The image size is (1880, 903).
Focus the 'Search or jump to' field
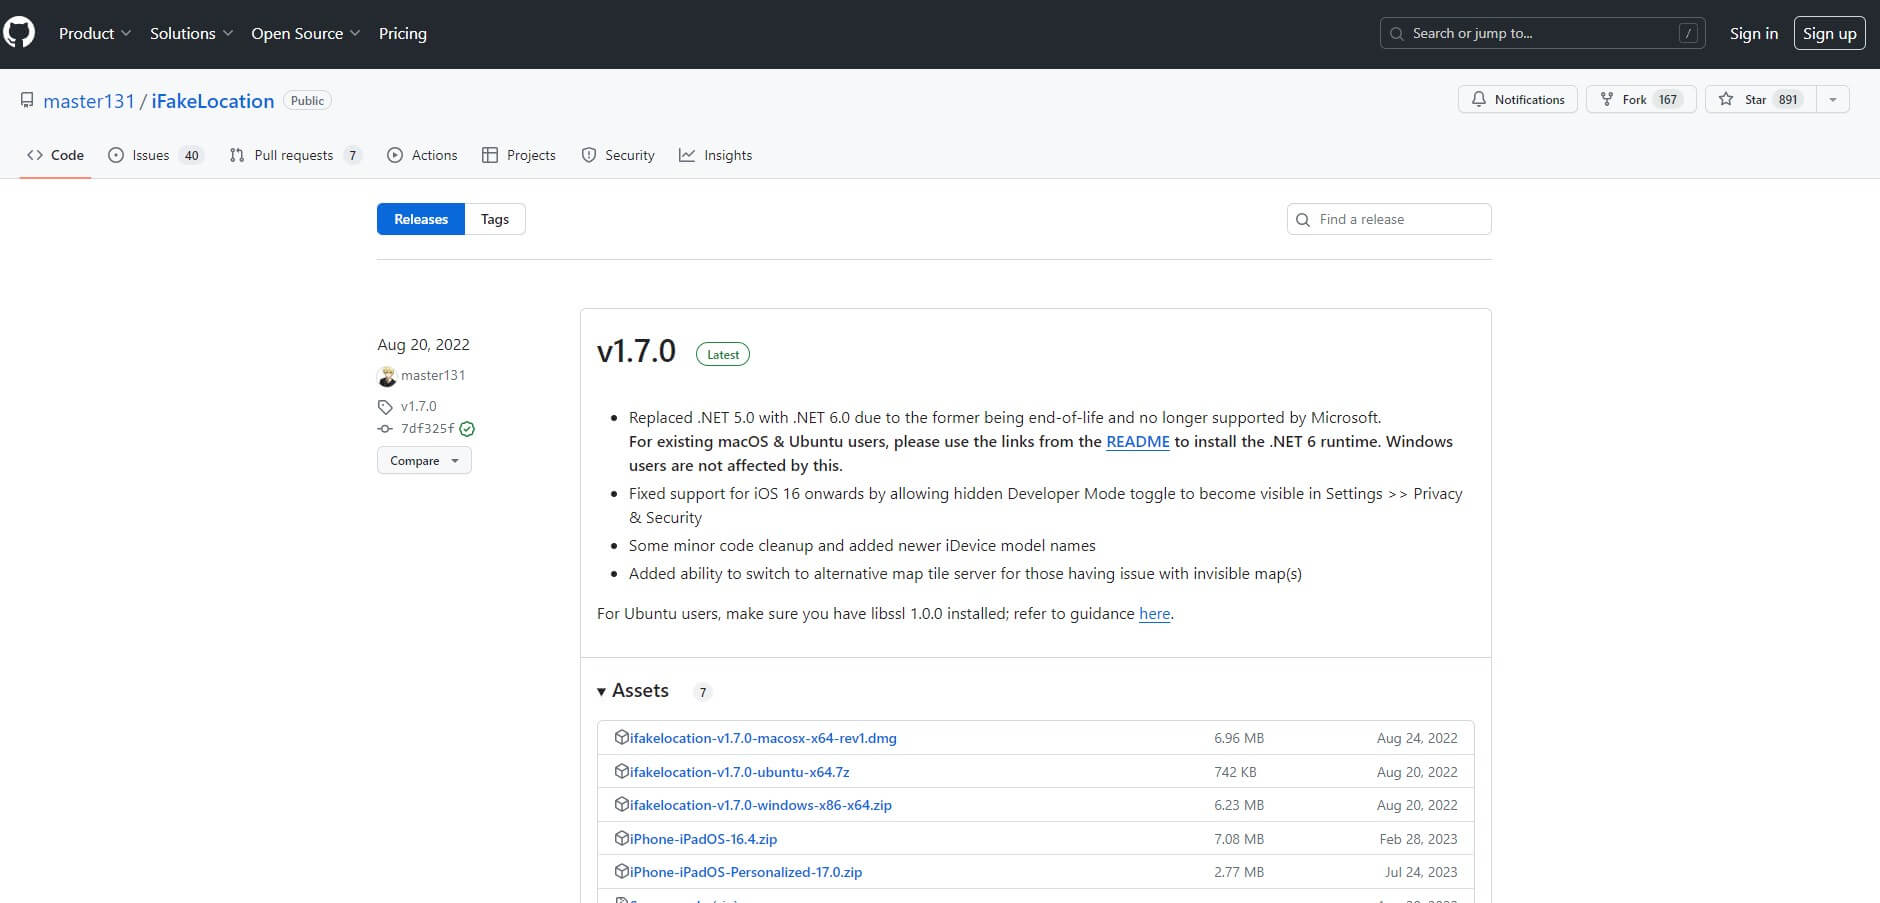[1542, 33]
